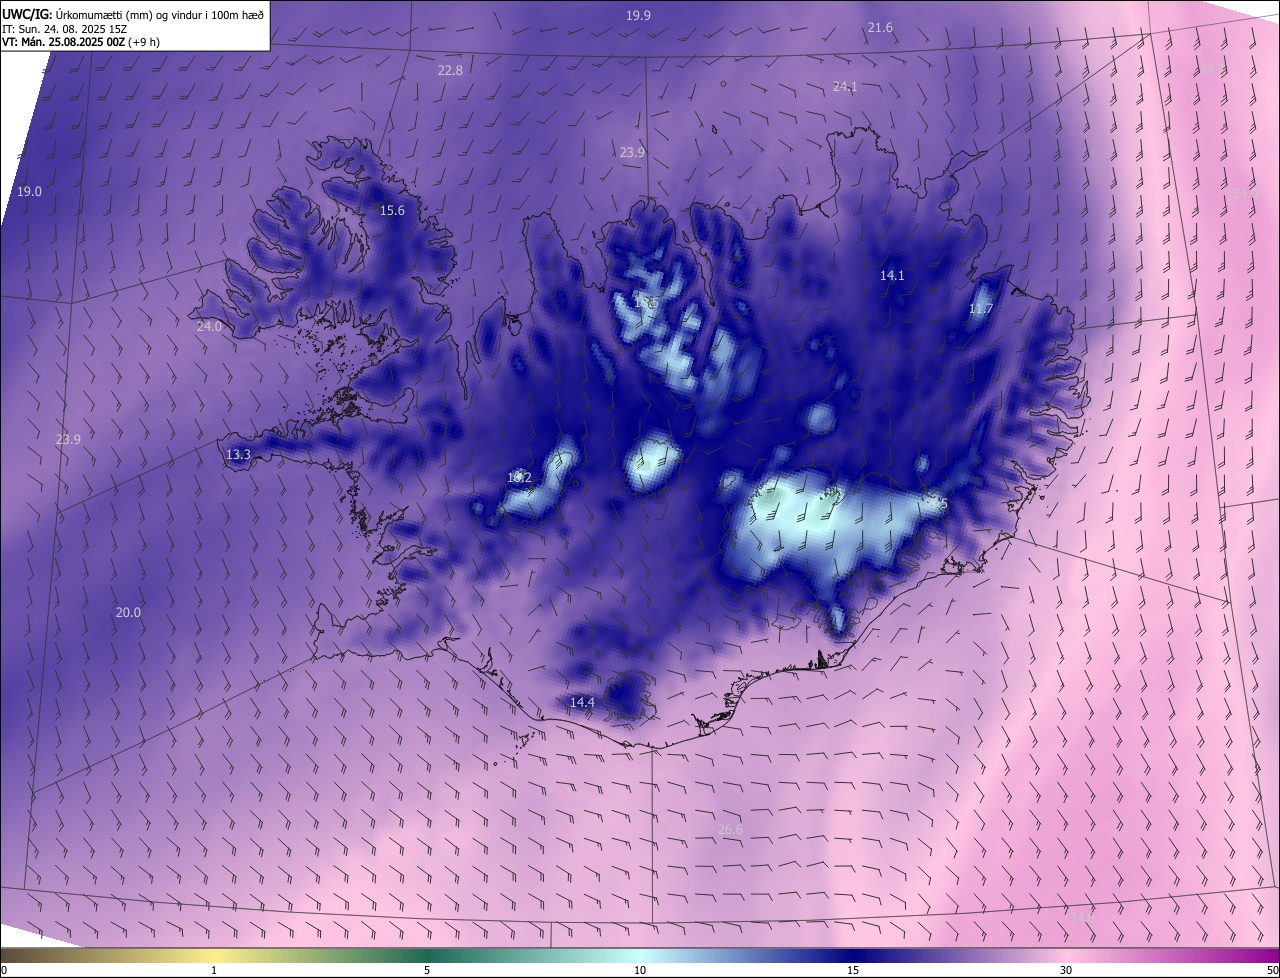Click the 30 tick on the color scale
Screen dimensions: 1280x978
(1066, 970)
